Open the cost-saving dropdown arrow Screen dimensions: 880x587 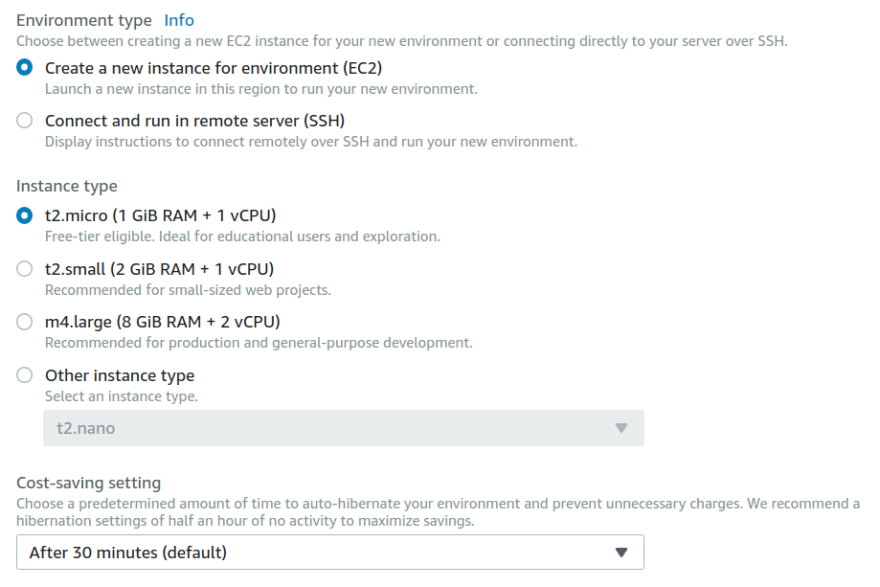621,553
